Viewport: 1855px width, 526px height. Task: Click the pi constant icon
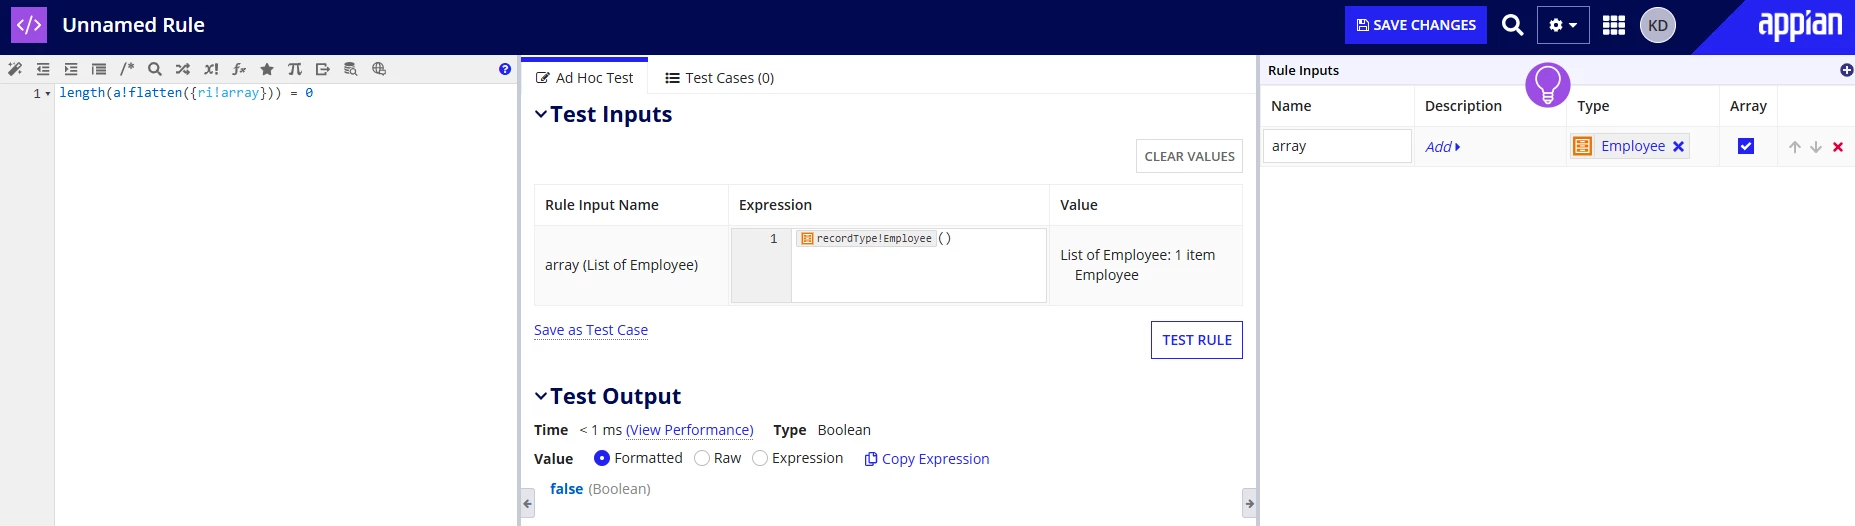click(295, 69)
